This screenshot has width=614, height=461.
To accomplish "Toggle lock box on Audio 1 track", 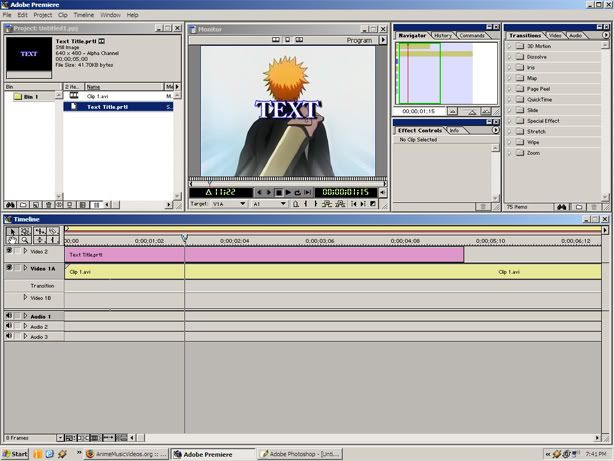I will point(17,316).
